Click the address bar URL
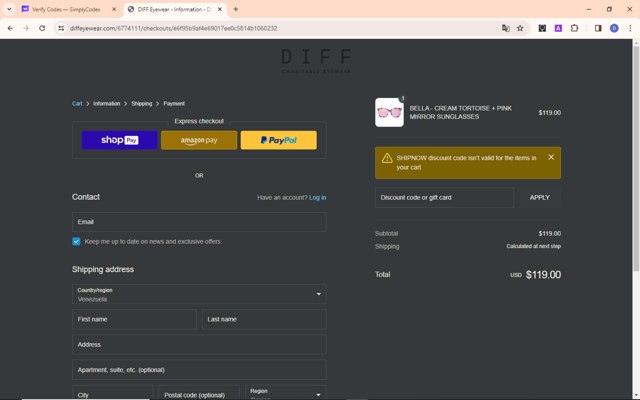Screen dimensions: 640x400 [x=173, y=28]
